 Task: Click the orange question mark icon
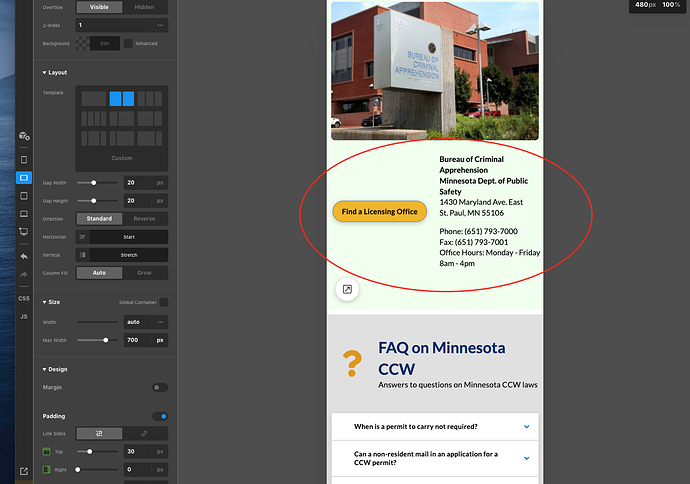[352, 363]
